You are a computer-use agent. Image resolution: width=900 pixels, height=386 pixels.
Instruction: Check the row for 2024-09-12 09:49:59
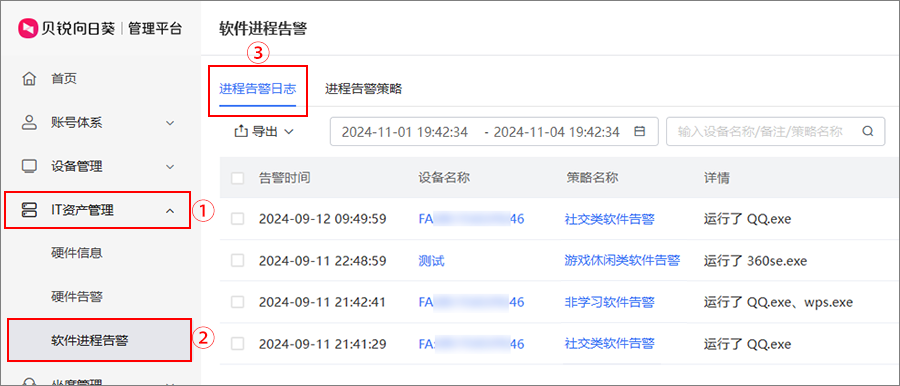click(238, 218)
